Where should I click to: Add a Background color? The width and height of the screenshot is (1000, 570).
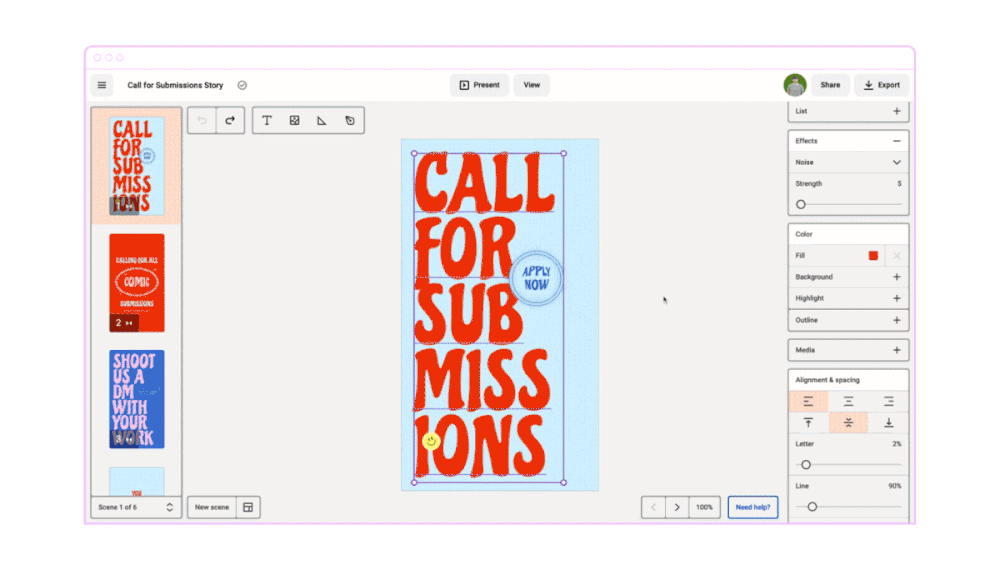(897, 277)
